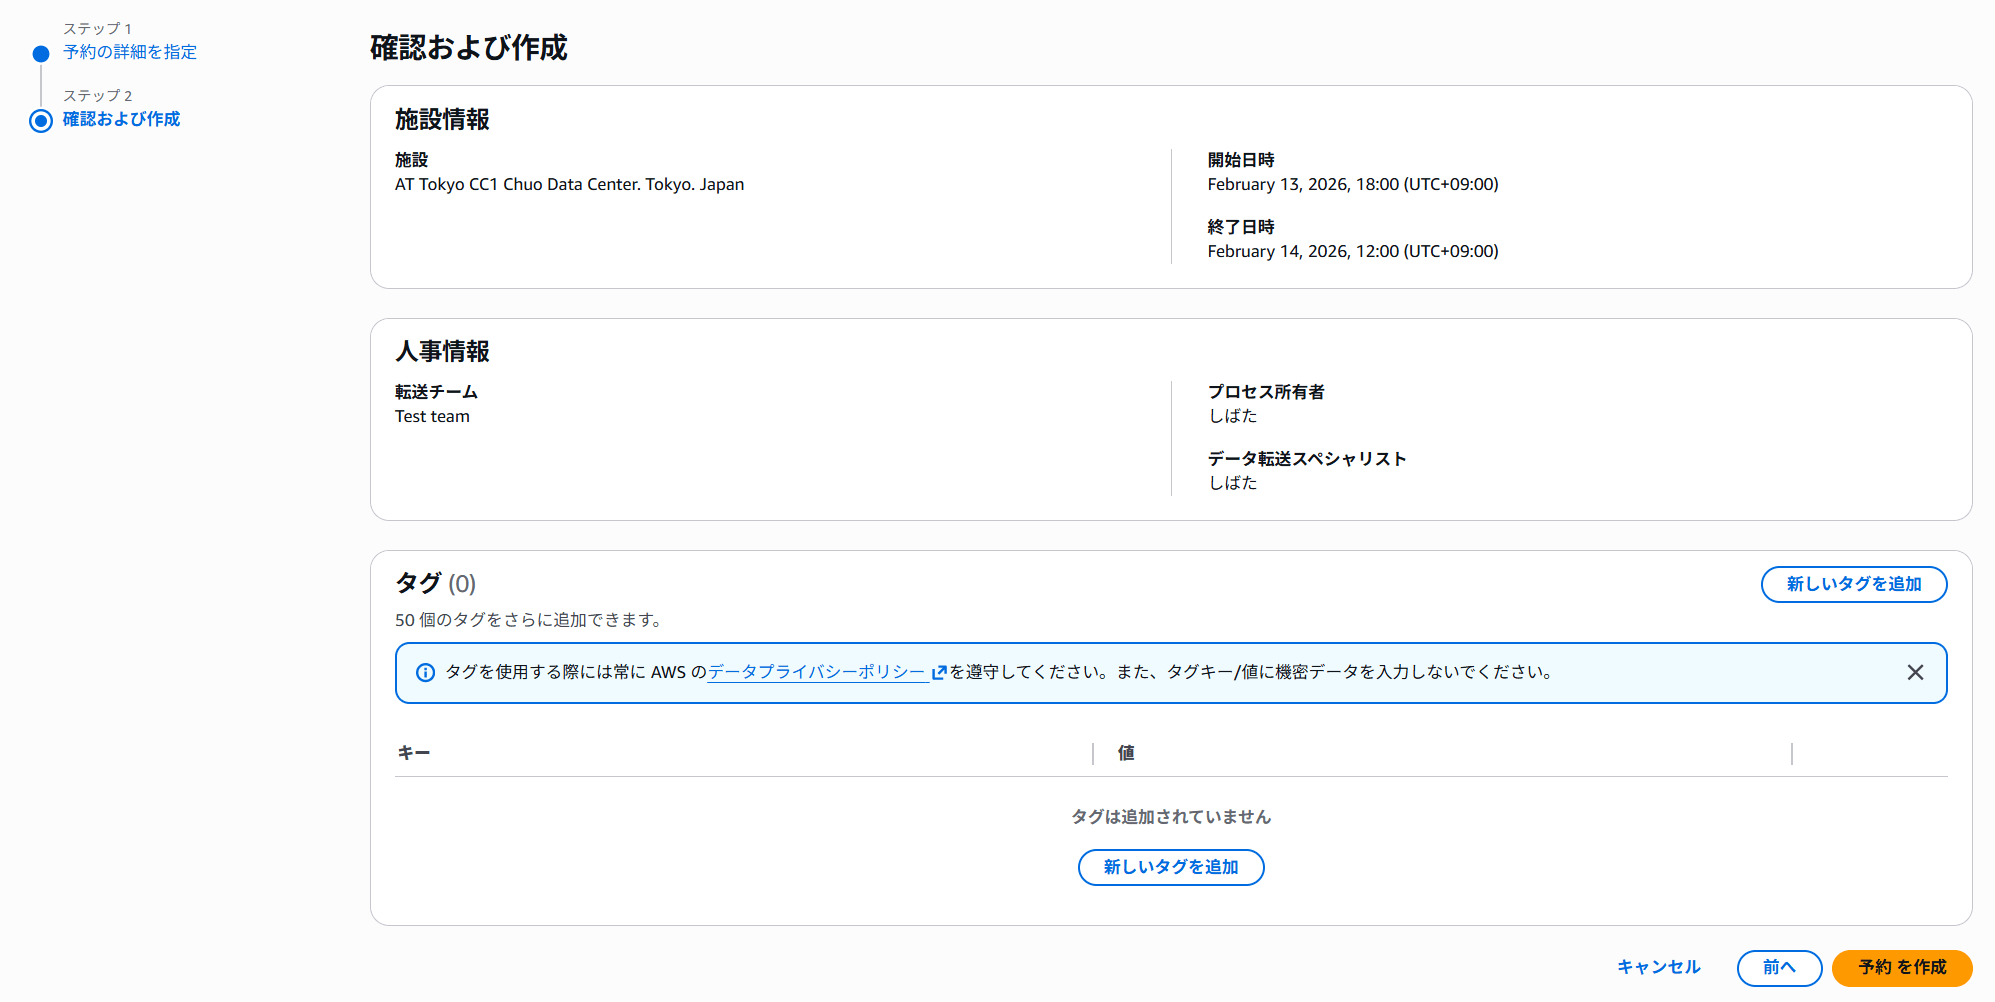Click the タグ (0) section heading
The image size is (1995, 1002).
[x=434, y=583]
